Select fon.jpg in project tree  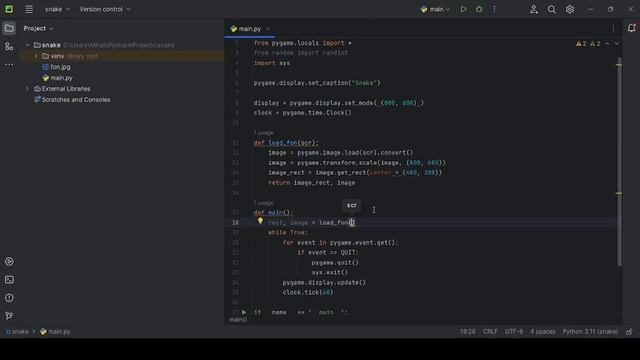pos(60,67)
